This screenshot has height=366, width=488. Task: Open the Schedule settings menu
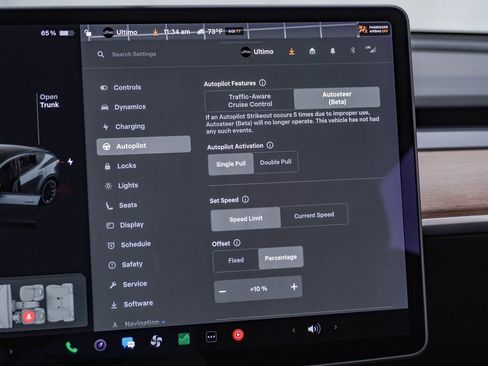pyautogui.click(x=129, y=245)
